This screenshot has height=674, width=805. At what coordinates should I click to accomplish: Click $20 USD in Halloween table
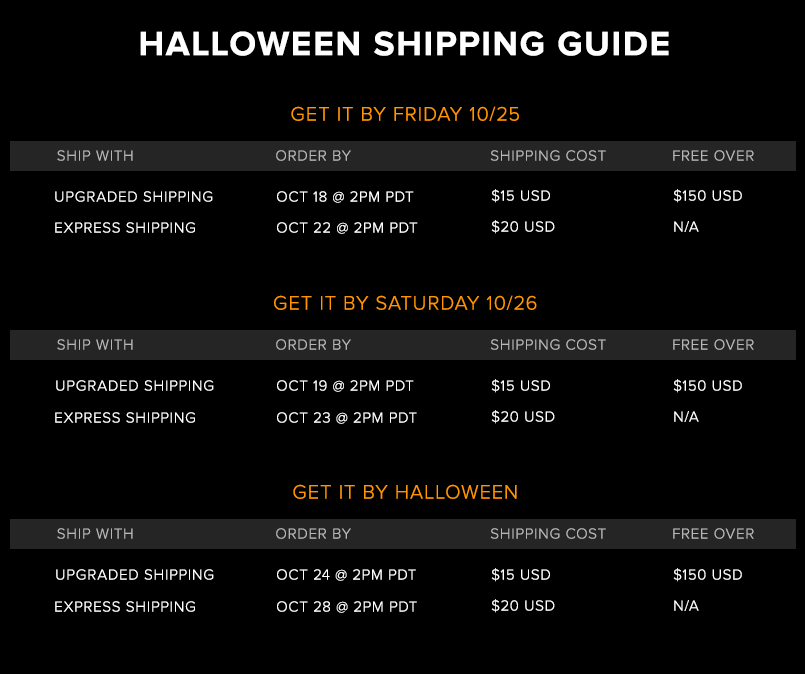click(523, 606)
